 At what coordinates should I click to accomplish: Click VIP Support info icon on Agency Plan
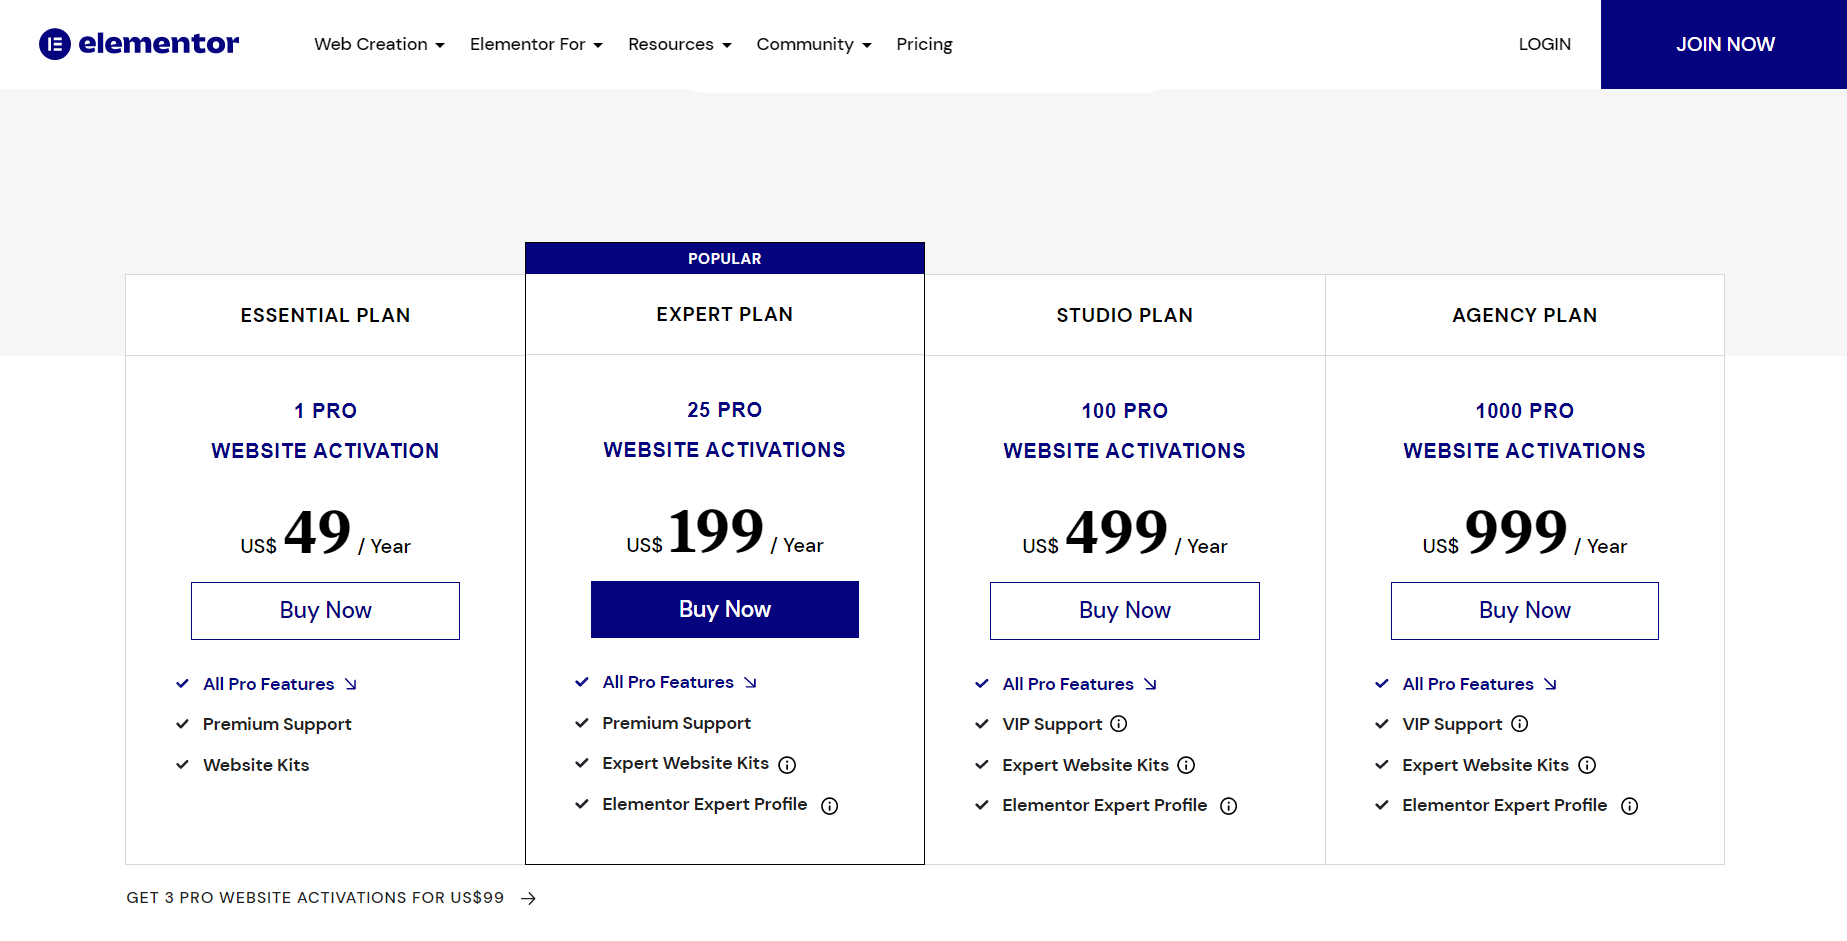[x=1520, y=723]
